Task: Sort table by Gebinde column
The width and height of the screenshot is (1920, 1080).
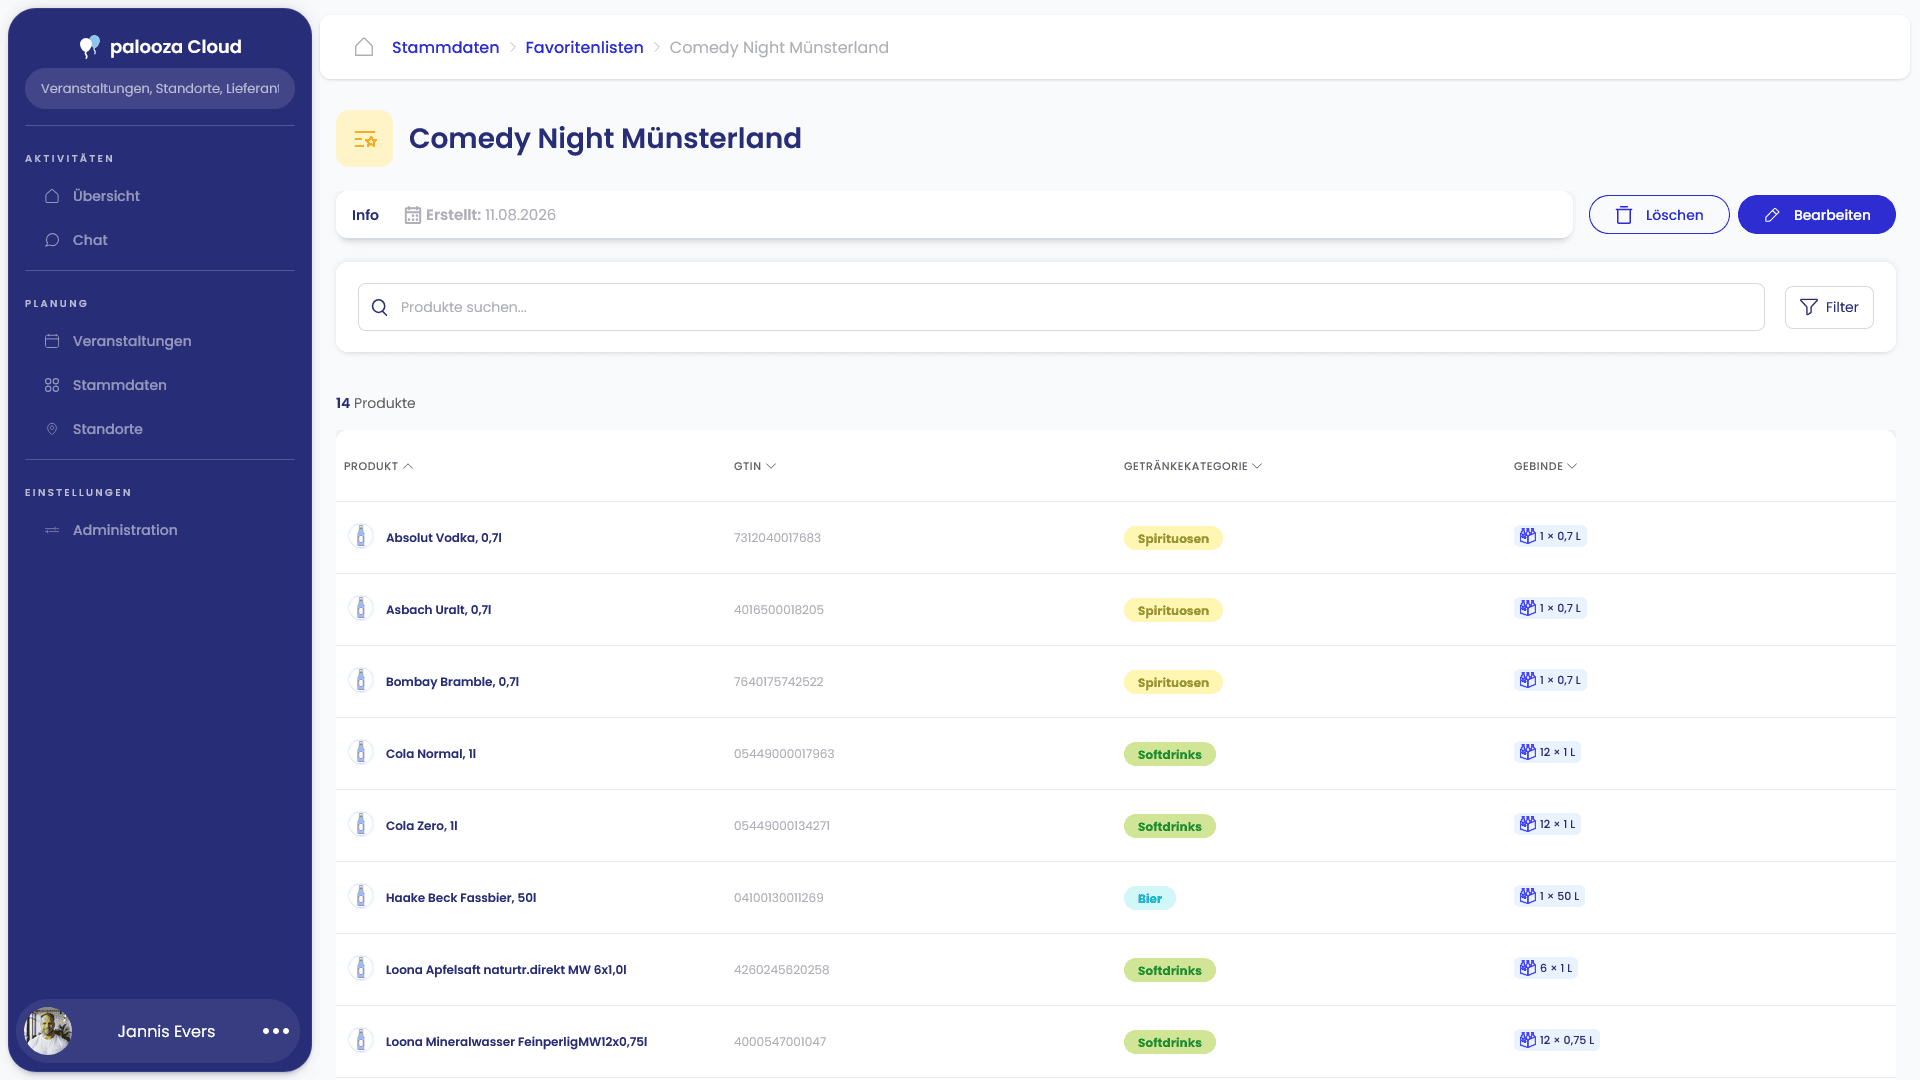Action: pyautogui.click(x=1545, y=466)
